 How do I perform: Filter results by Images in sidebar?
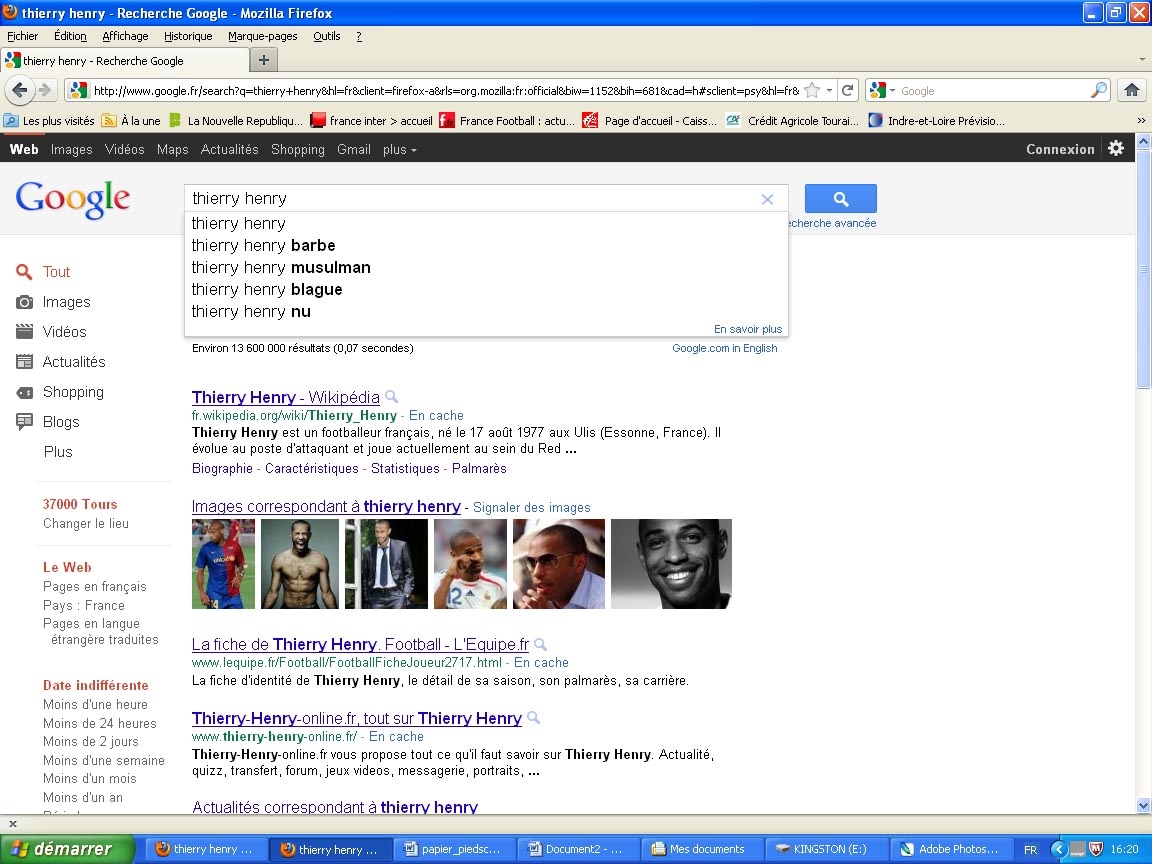[x=66, y=302]
